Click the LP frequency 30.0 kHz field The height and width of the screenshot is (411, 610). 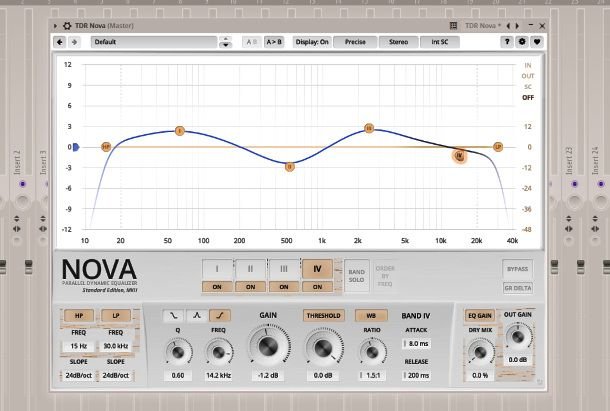(116, 346)
